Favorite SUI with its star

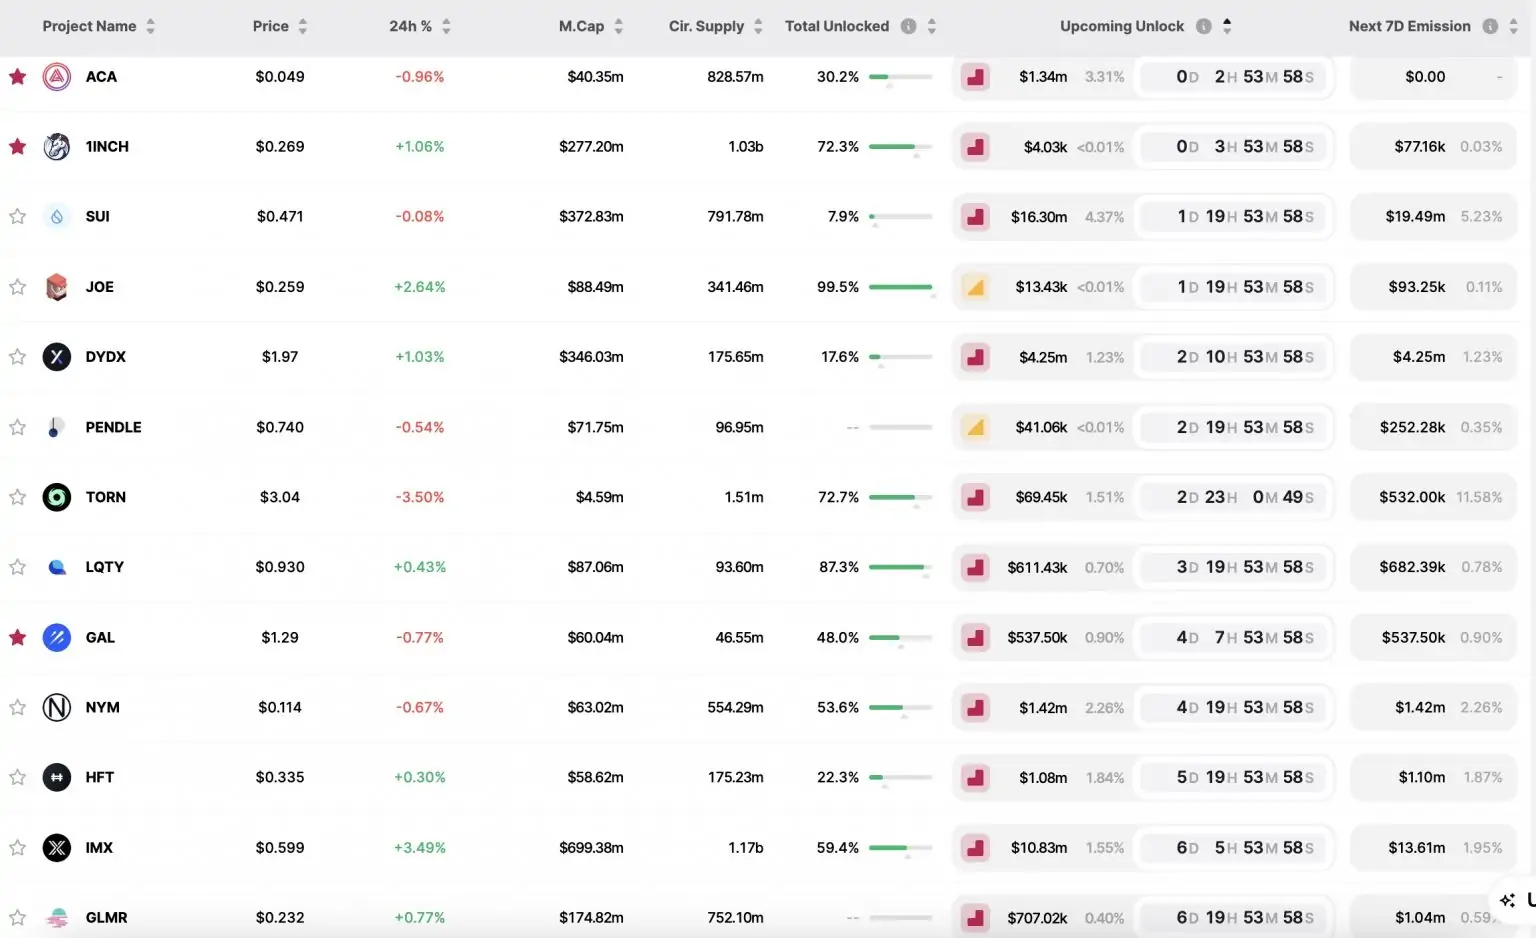[17, 216]
